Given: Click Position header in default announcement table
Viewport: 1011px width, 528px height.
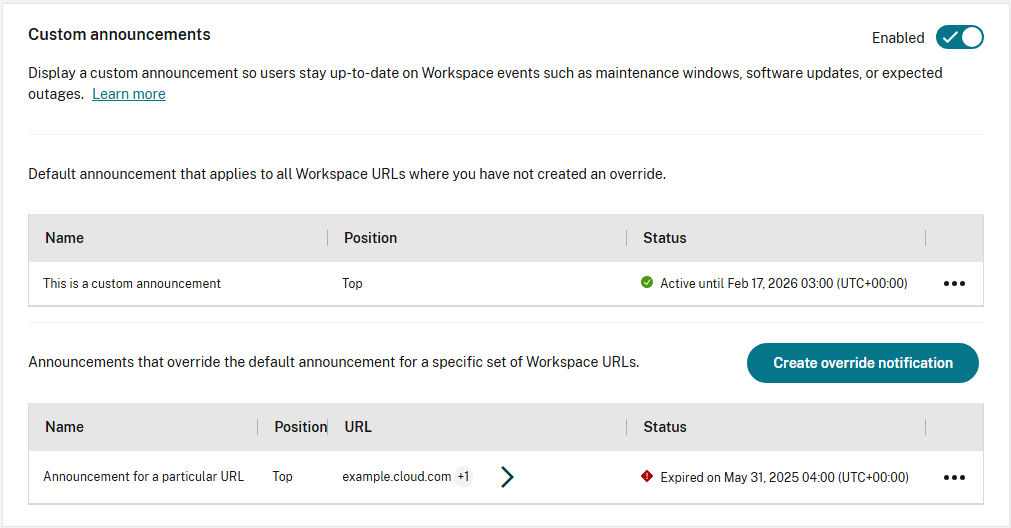Looking at the screenshot, I should (x=371, y=238).
